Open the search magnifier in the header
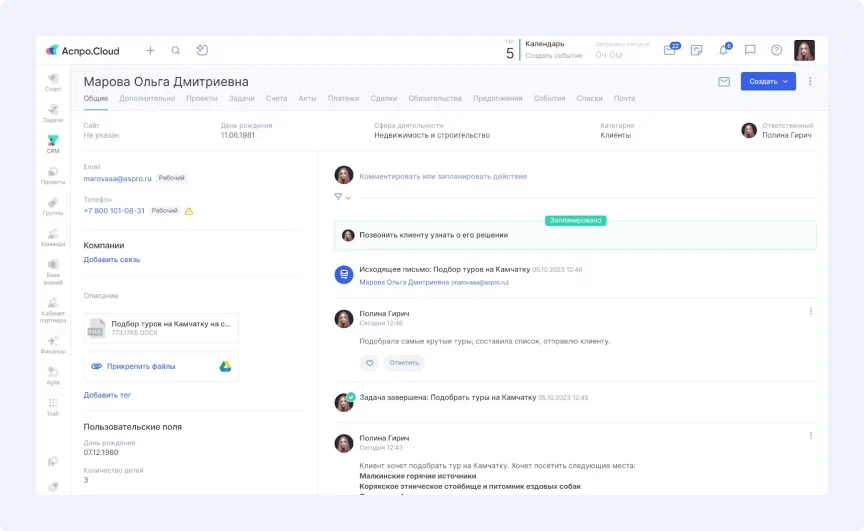 coord(175,51)
